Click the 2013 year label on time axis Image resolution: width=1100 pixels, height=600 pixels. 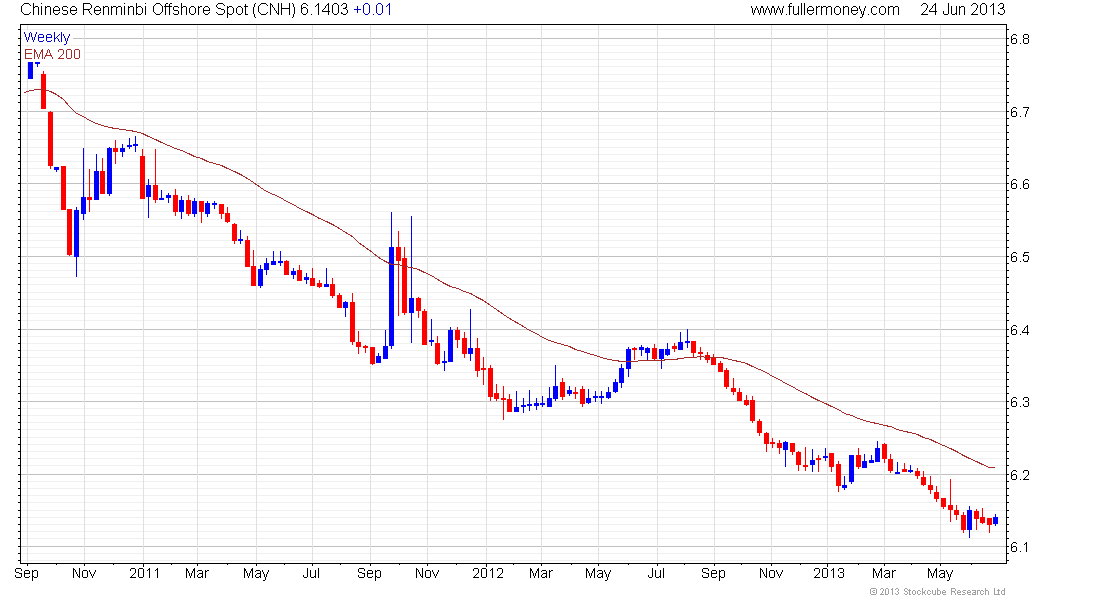coord(829,573)
